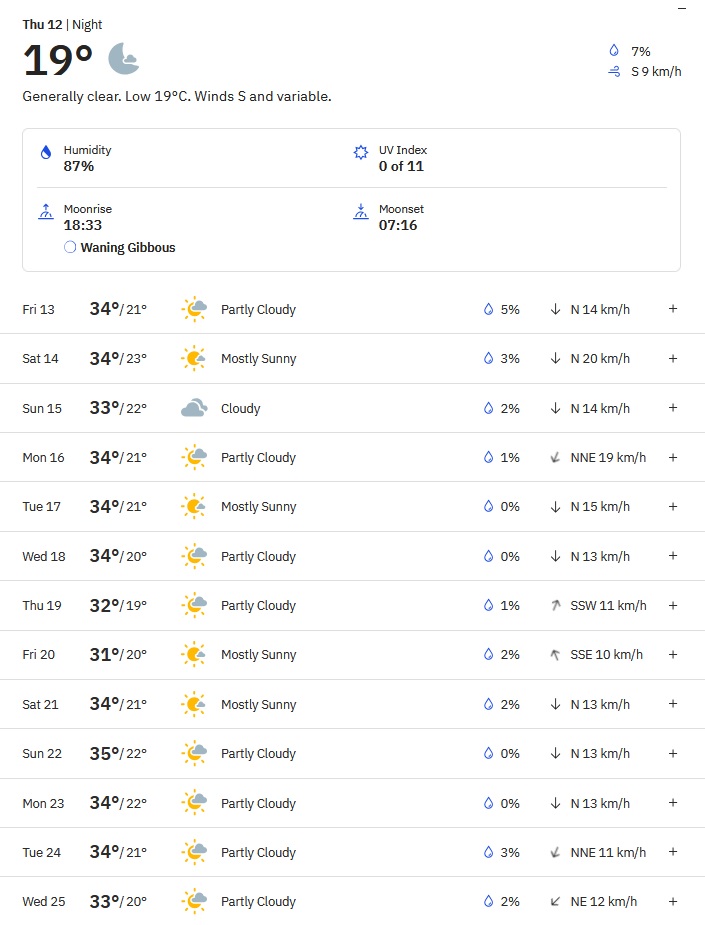Screen dimensions: 705x925
Task: Click the Mon 16 wind direction arrow
Action: (555, 457)
